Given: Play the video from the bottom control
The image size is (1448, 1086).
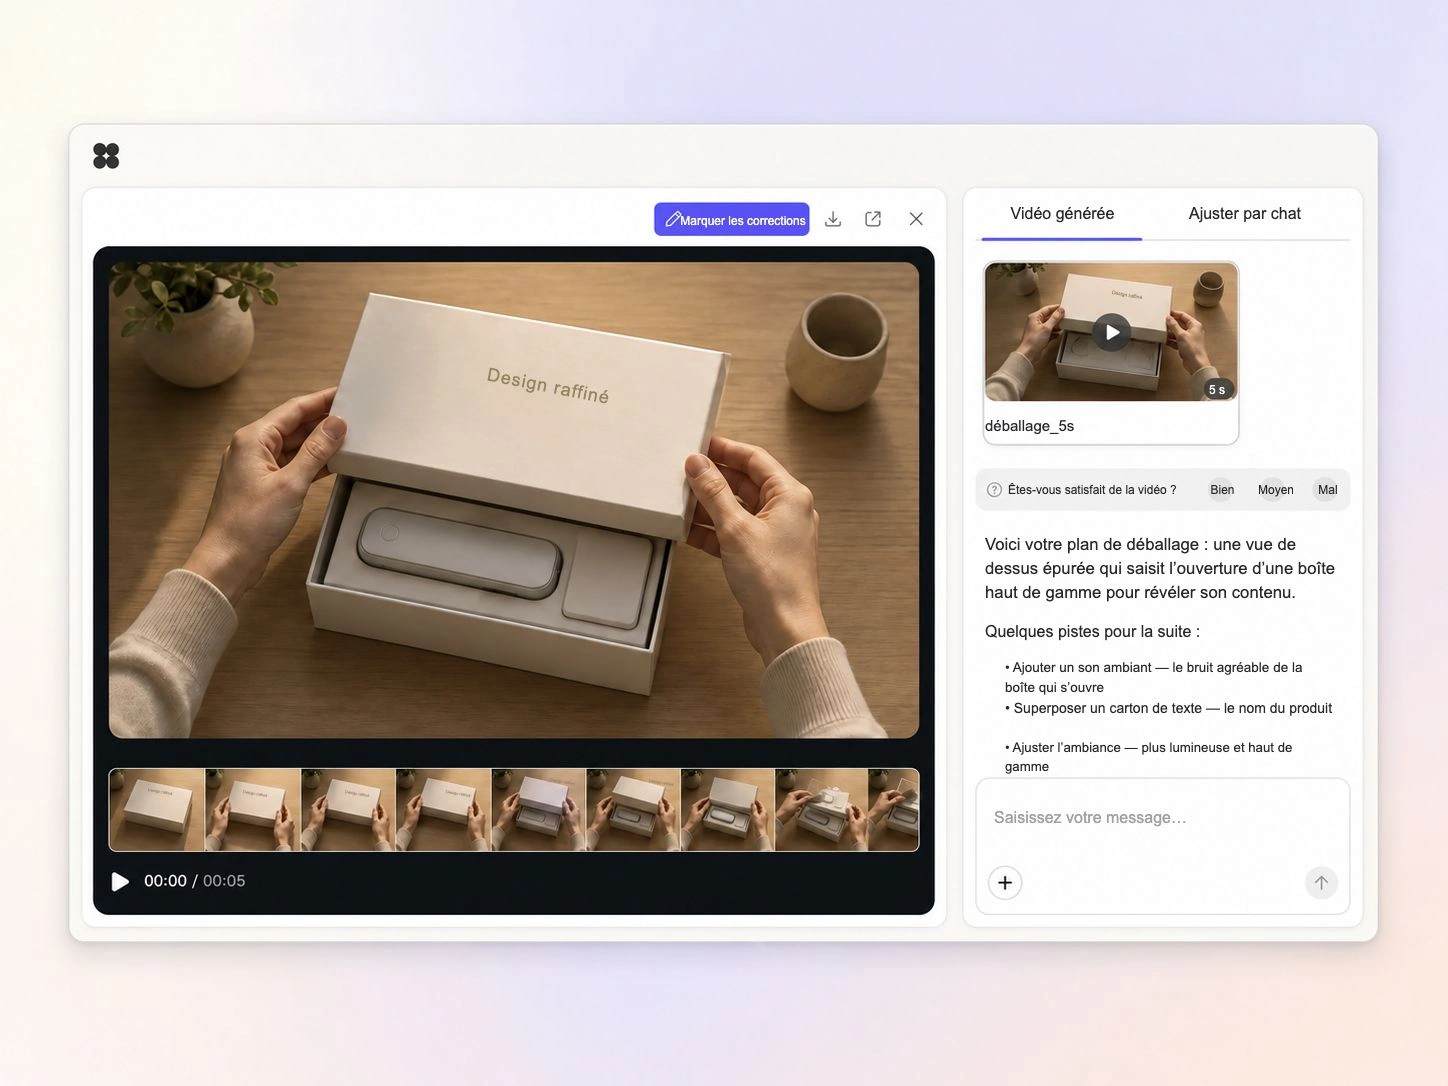Looking at the screenshot, I should 120,881.
